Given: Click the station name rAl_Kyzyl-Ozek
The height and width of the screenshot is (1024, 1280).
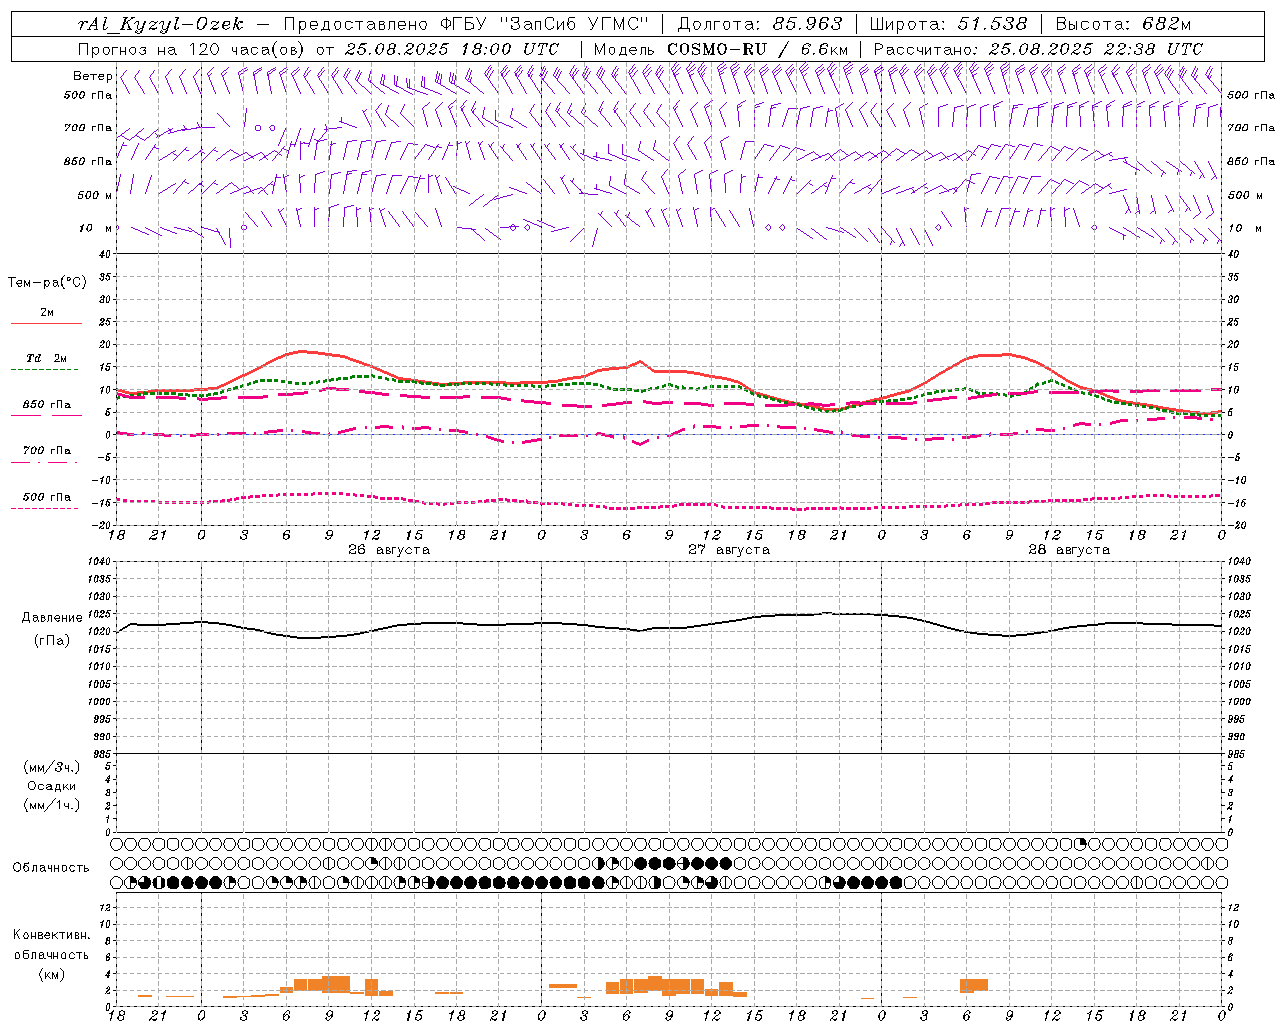Looking at the screenshot, I should (160, 25).
